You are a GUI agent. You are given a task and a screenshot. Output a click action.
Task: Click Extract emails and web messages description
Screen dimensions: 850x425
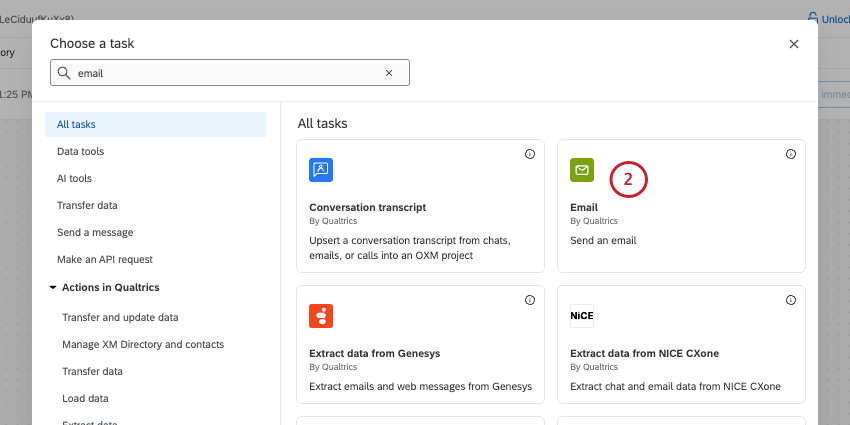(421, 387)
